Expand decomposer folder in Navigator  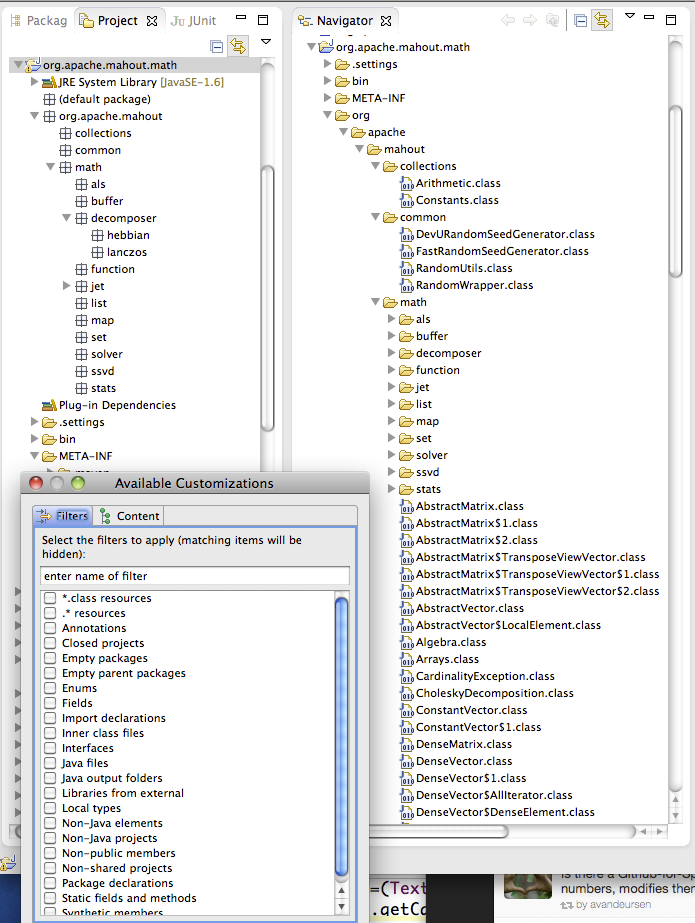click(x=391, y=353)
